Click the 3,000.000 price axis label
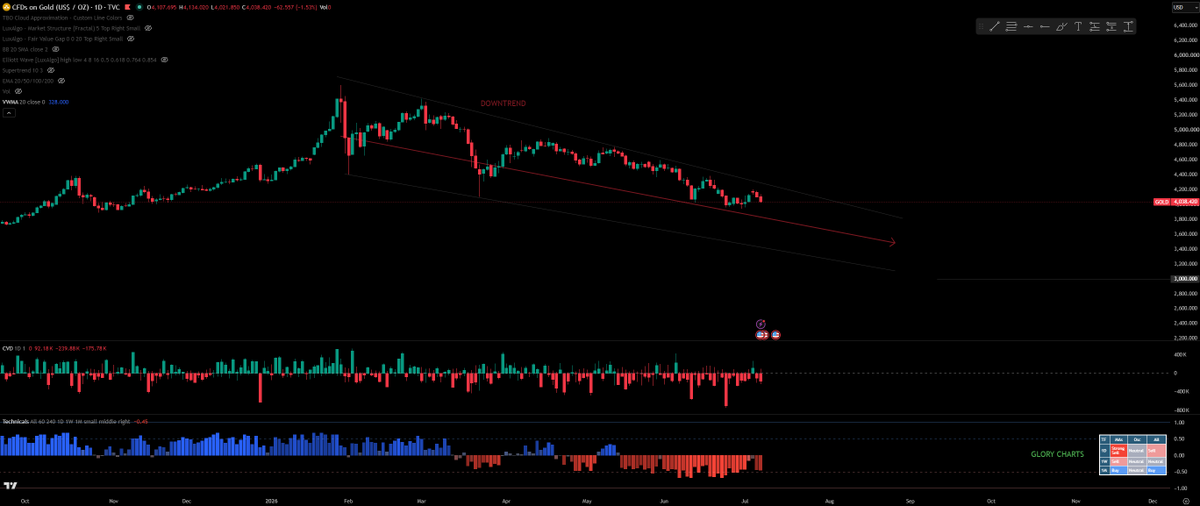Viewport: 1200px width, 506px height. tap(1186, 278)
